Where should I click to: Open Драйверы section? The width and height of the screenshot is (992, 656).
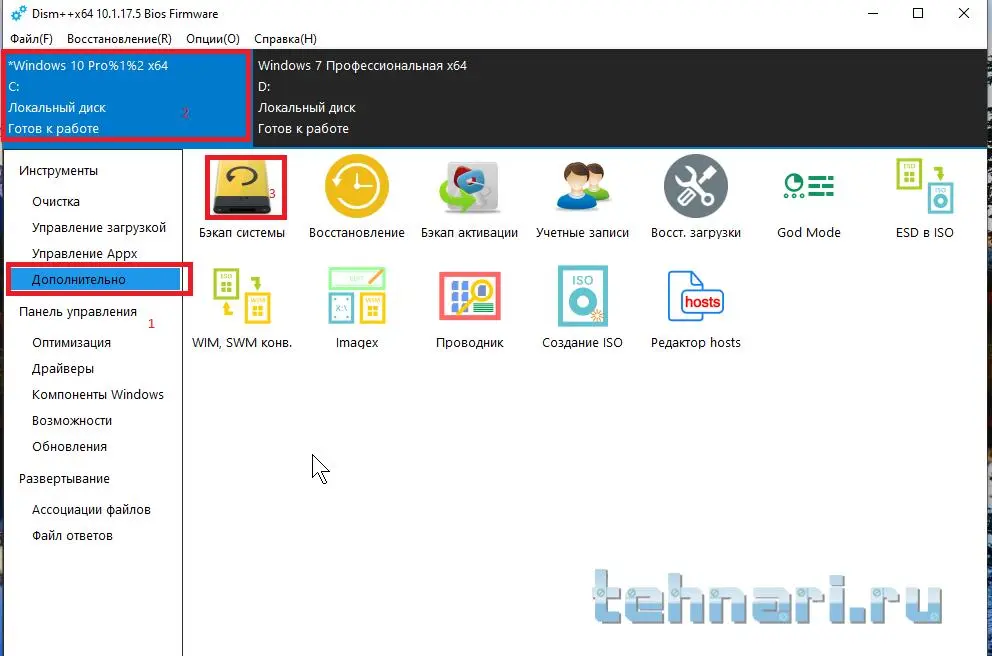63,369
